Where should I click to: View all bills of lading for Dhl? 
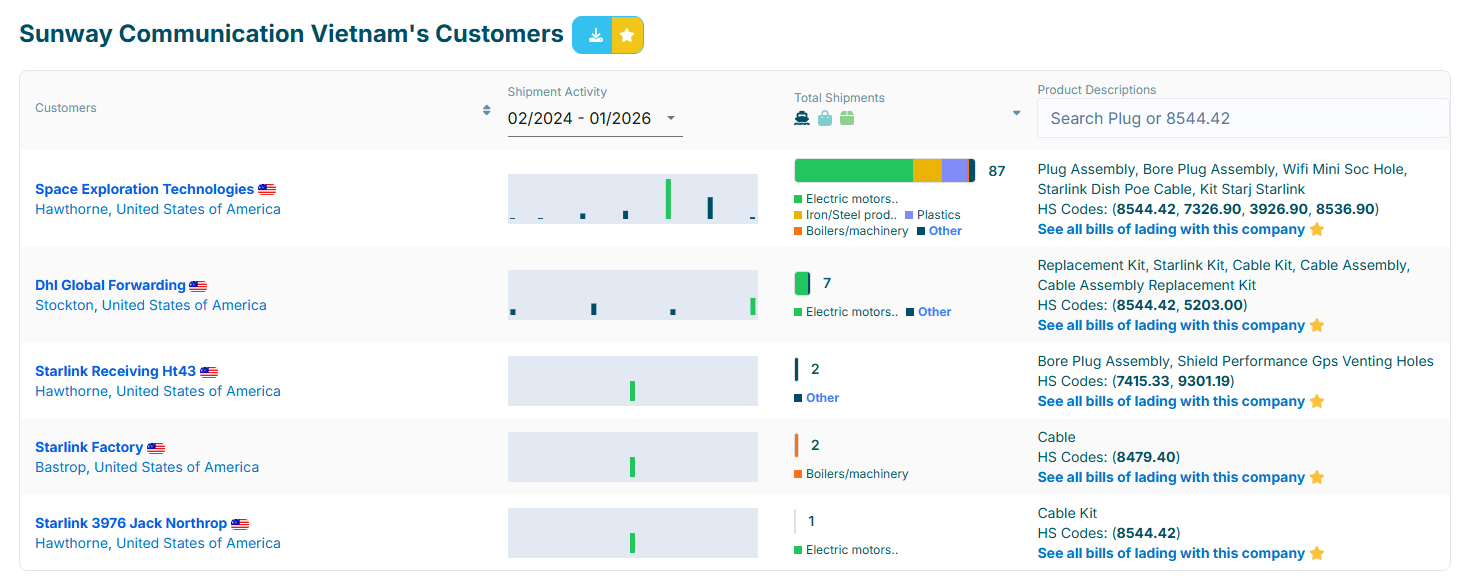(1170, 325)
